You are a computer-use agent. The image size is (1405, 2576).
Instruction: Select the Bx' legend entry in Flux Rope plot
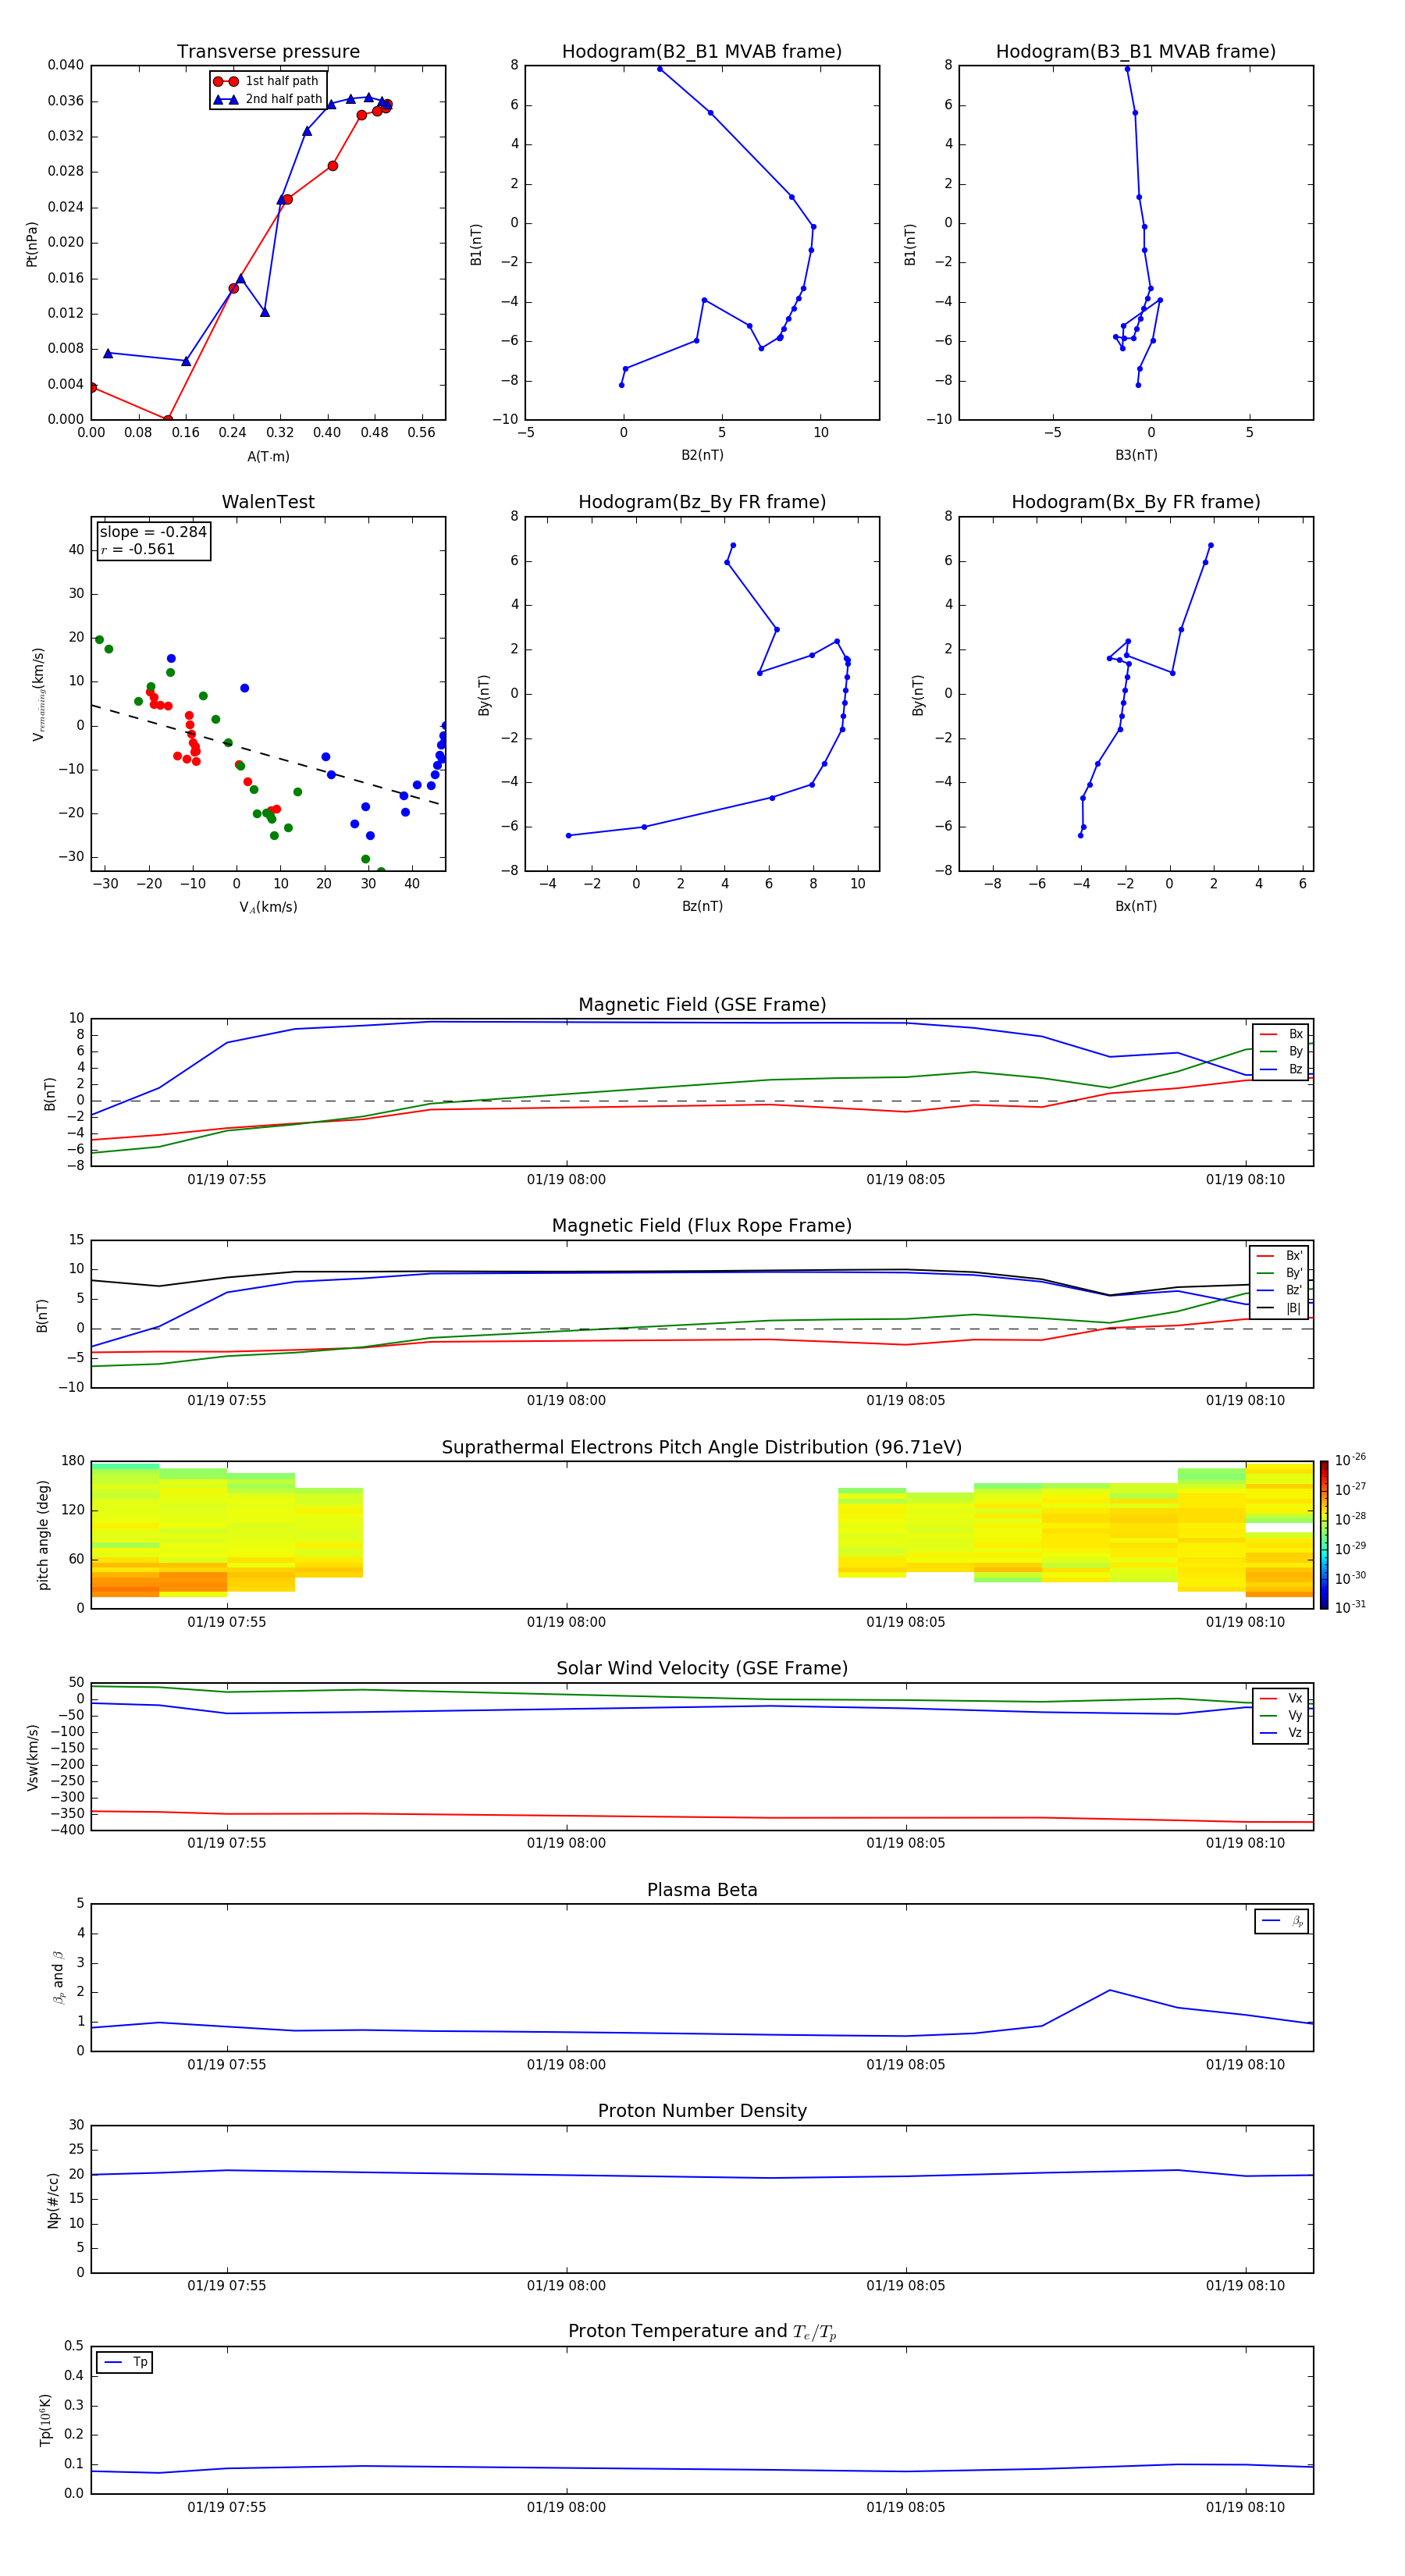coord(1280,1256)
